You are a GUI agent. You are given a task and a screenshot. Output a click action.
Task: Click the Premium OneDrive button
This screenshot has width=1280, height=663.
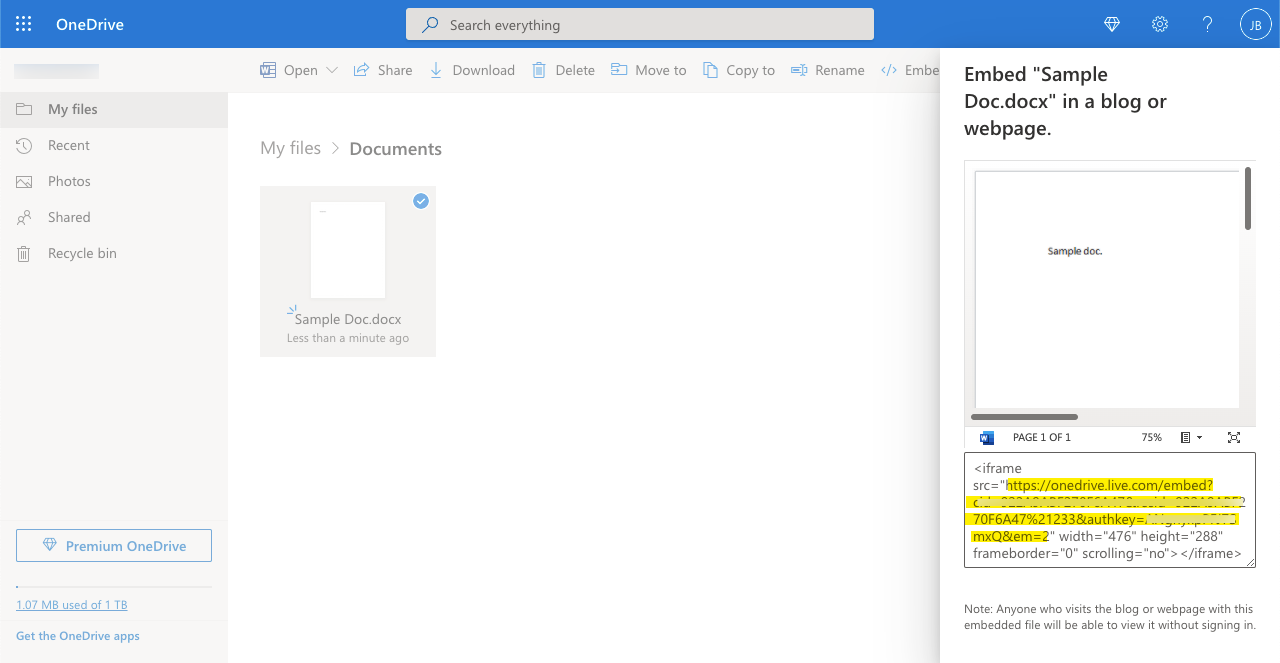pos(114,545)
